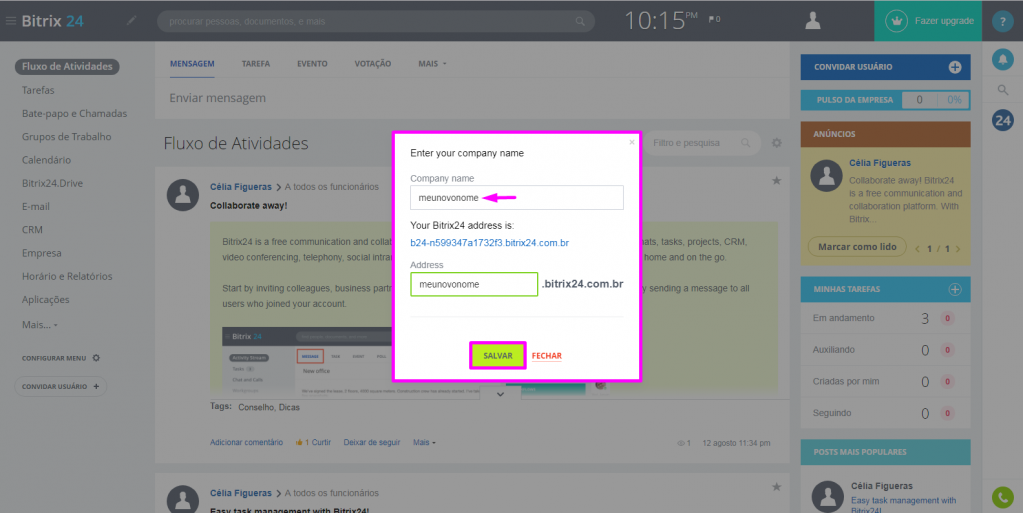Click the Fazer upgrade button
The height and width of the screenshot is (513, 1023).
point(928,21)
